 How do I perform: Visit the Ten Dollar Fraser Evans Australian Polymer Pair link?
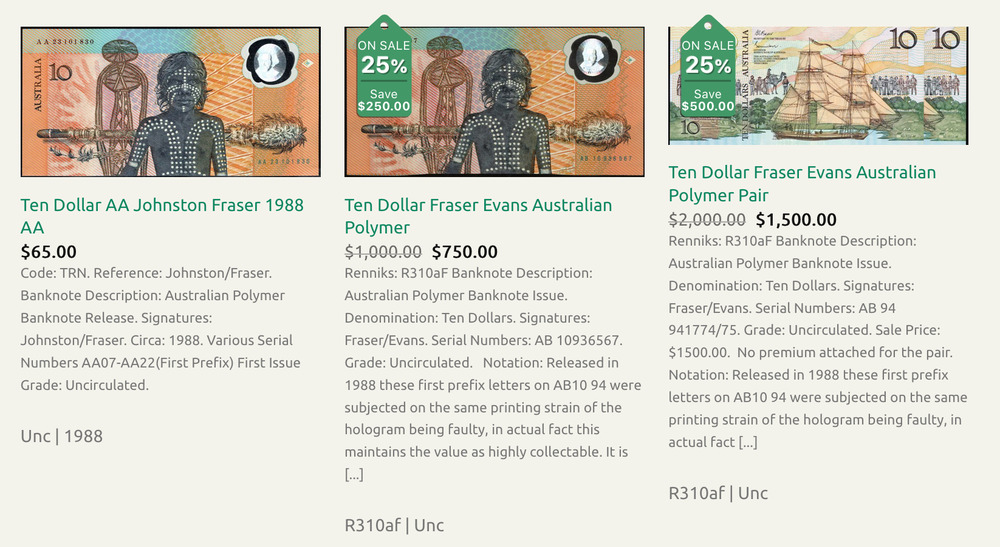(802, 183)
